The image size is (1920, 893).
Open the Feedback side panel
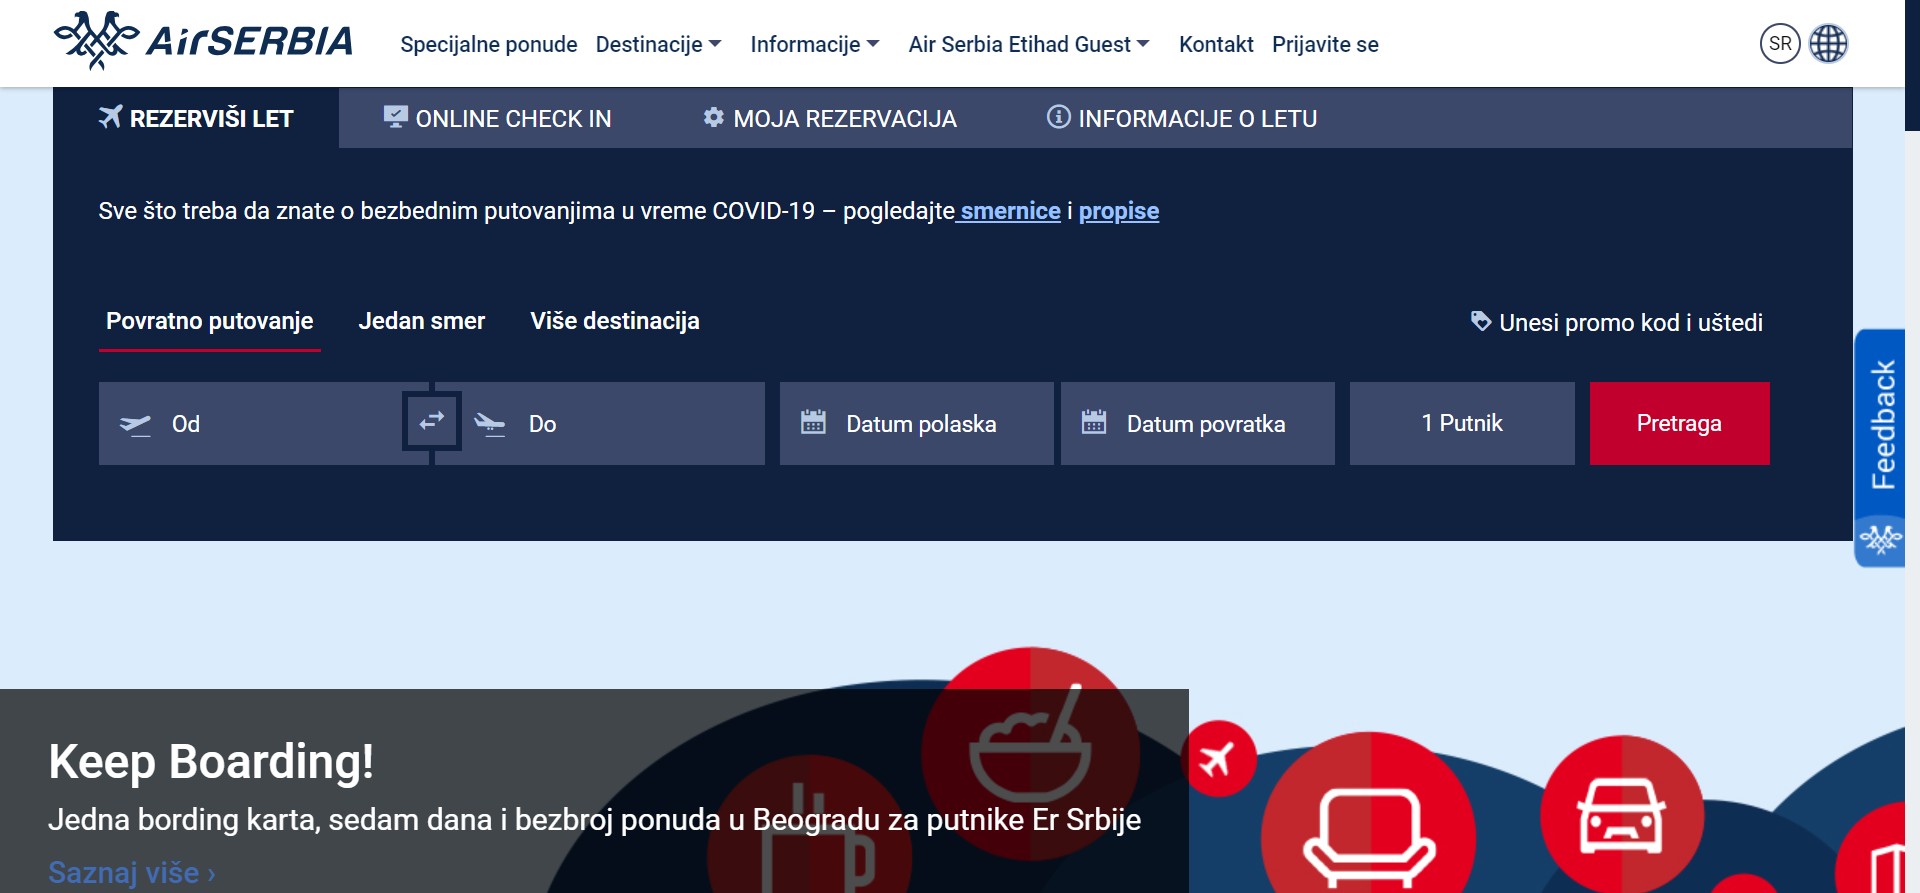[1882, 424]
